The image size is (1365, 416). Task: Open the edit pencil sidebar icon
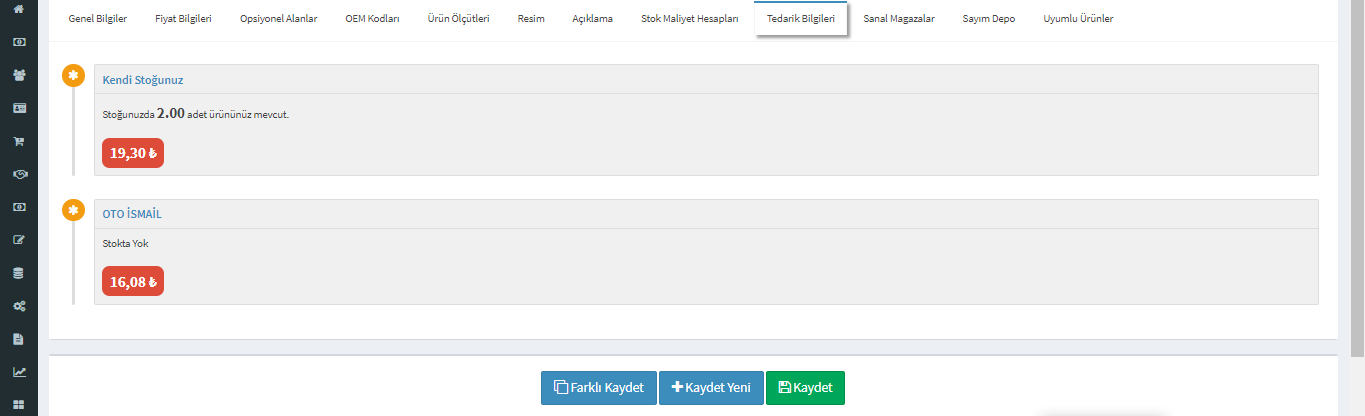click(18, 240)
